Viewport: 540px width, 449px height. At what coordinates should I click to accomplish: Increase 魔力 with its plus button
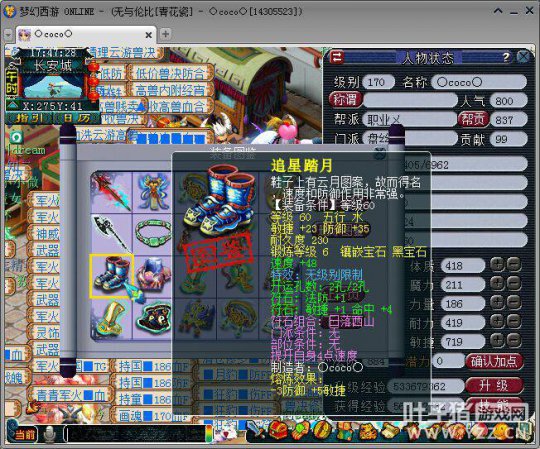coord(497,284)
